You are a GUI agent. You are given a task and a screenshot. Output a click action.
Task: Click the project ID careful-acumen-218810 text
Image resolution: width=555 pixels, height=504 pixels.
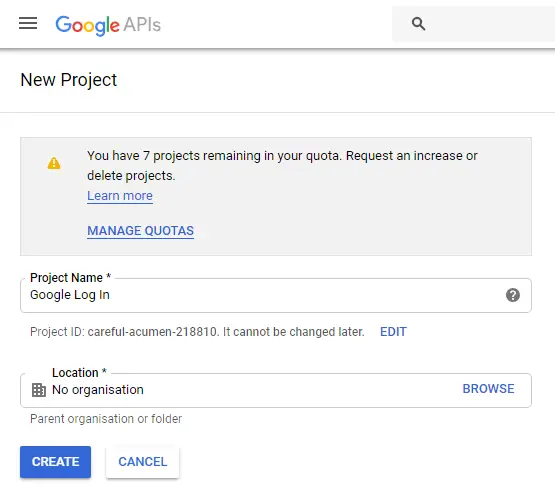[x=152, y=332]
